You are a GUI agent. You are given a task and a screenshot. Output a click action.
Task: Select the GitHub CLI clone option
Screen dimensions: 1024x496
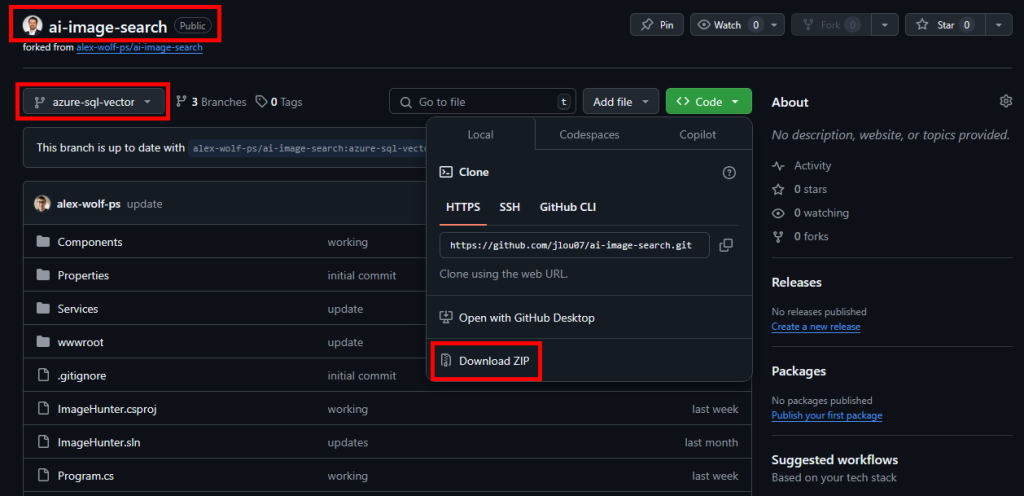pos(568,207)
